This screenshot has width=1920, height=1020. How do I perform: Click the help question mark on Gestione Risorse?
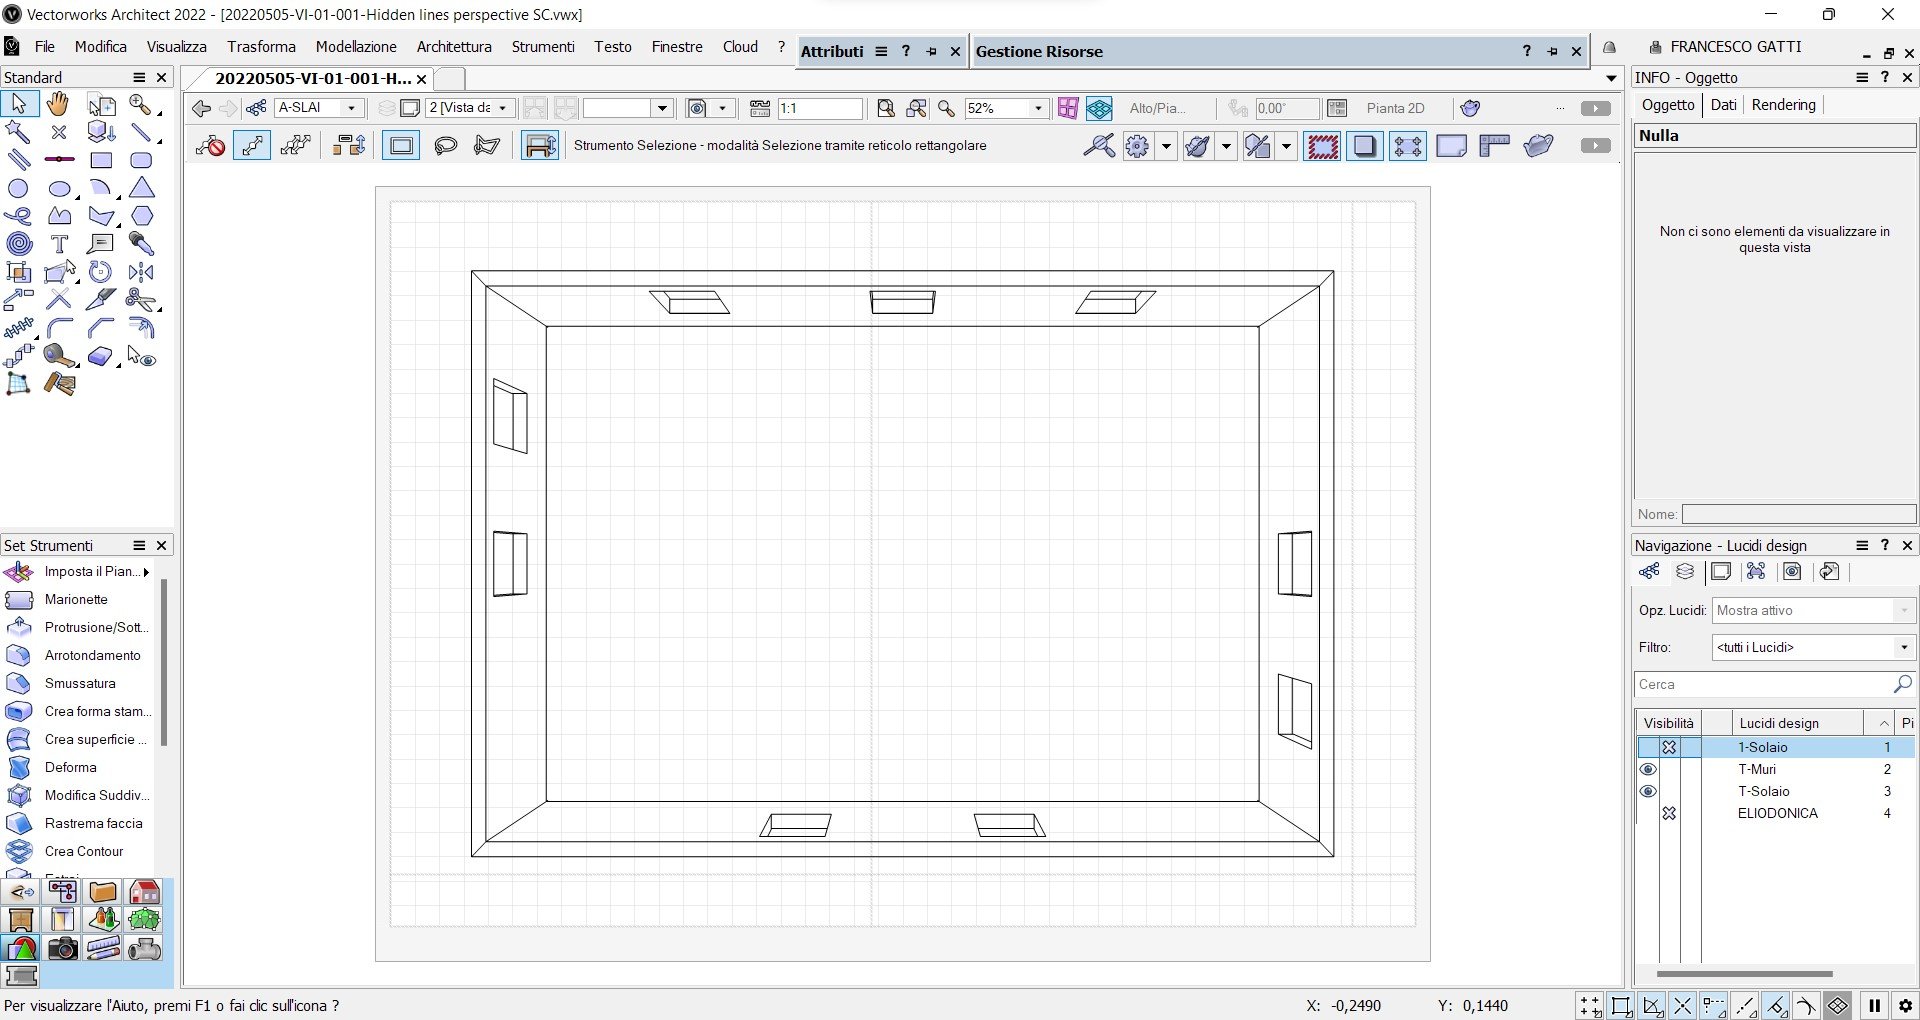1527,51
